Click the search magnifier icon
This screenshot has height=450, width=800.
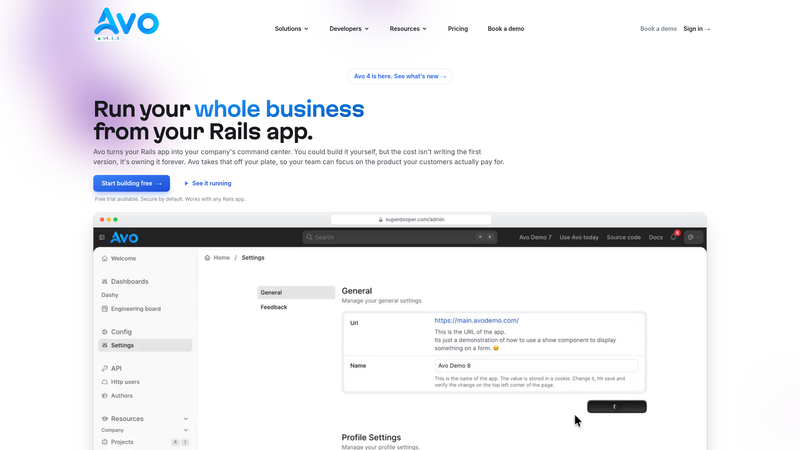pyautogui.click(x=309, y=237)
